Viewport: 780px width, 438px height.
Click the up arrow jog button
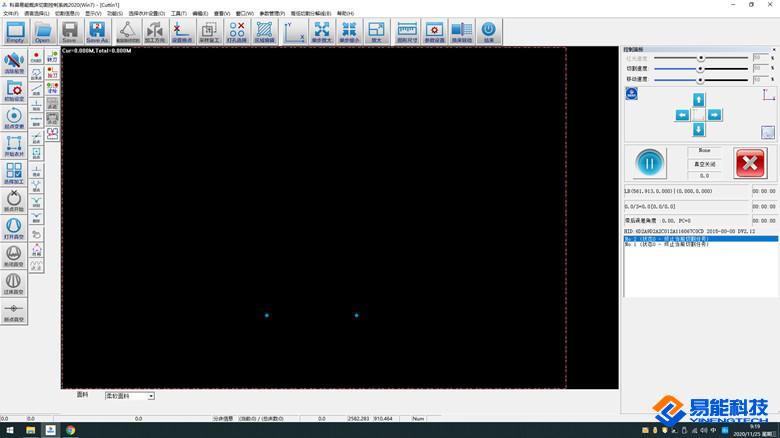[x=698, y=100]
